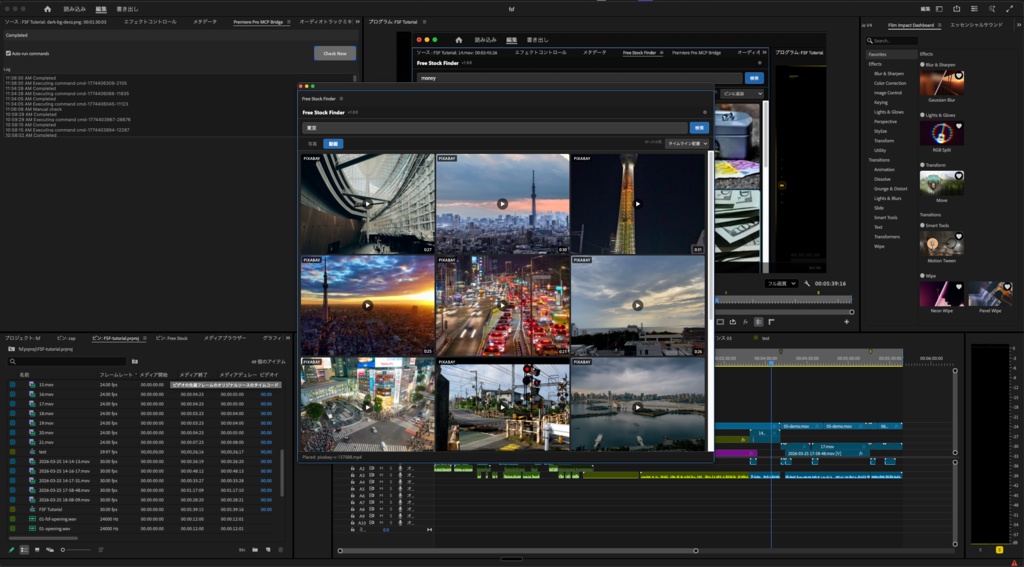Toggle sync lock on track A6
Screen dimensions: 1024x567
click(372, 496)
